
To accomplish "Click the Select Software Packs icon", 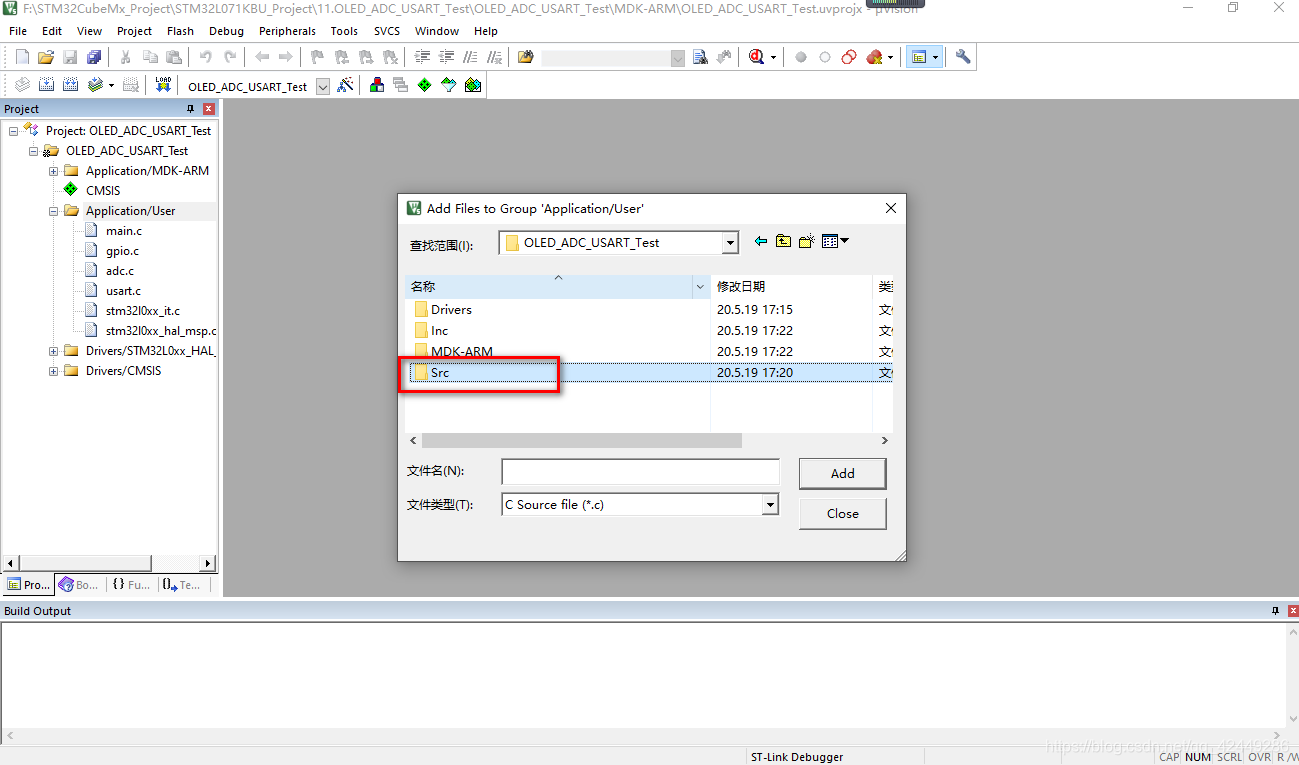I will click(x=448, y=86).
